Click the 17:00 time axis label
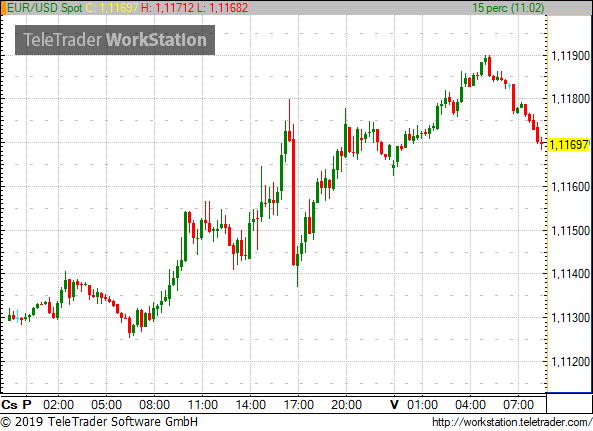593x431 pixels. tap(298, 405)
